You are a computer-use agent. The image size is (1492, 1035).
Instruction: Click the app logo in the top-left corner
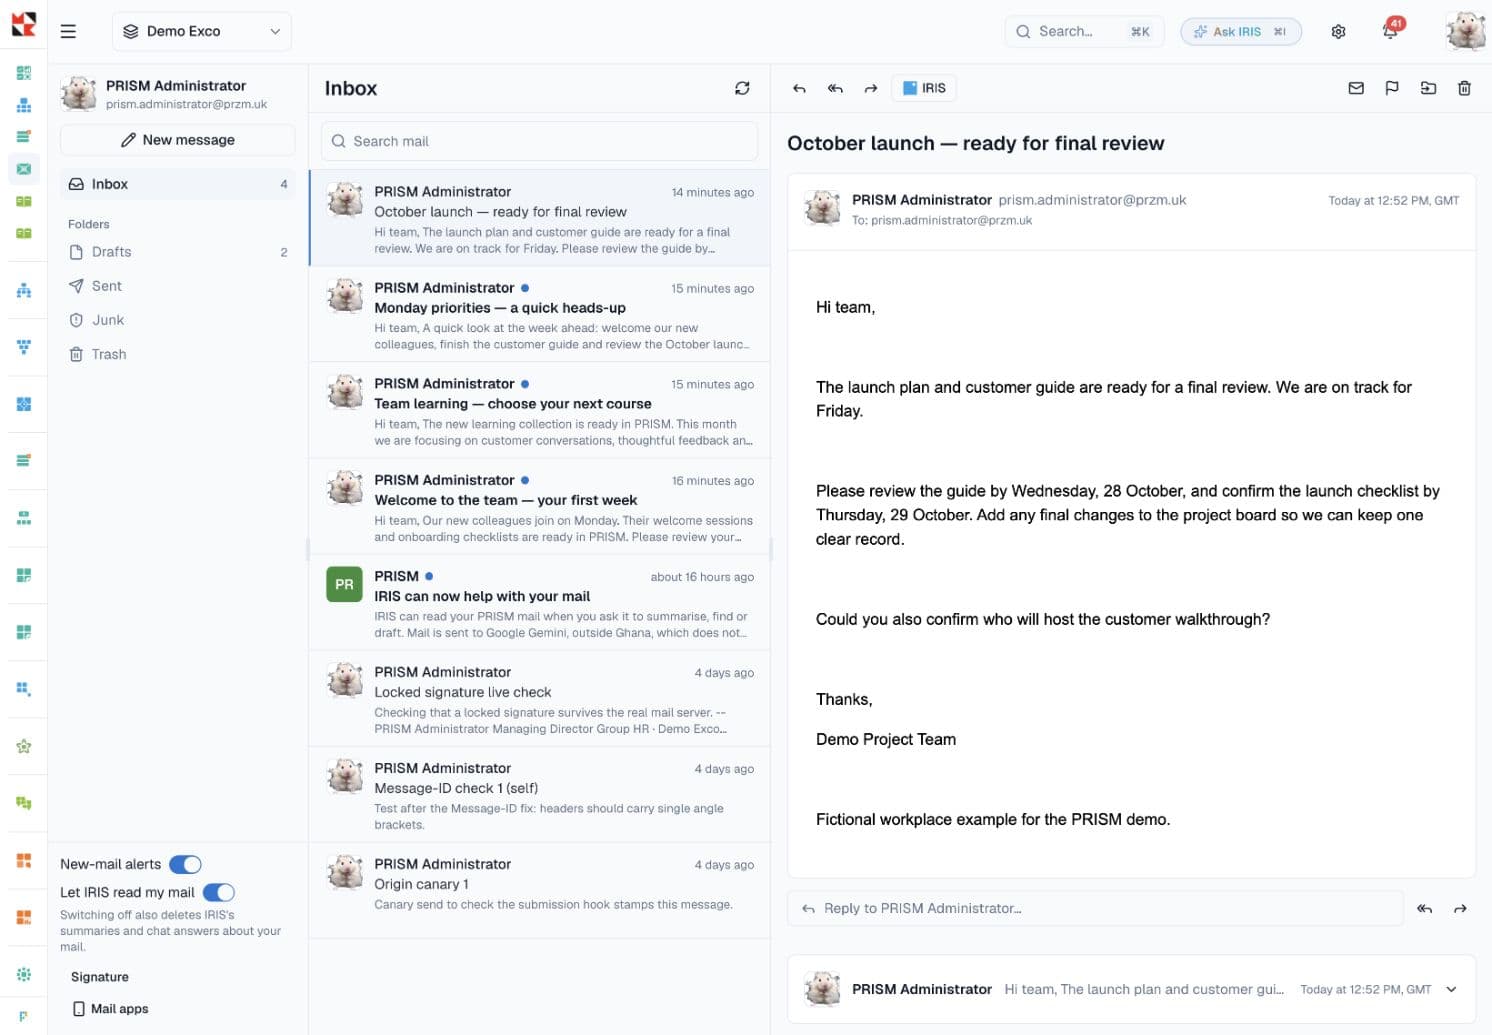click(x=23, y=24)
